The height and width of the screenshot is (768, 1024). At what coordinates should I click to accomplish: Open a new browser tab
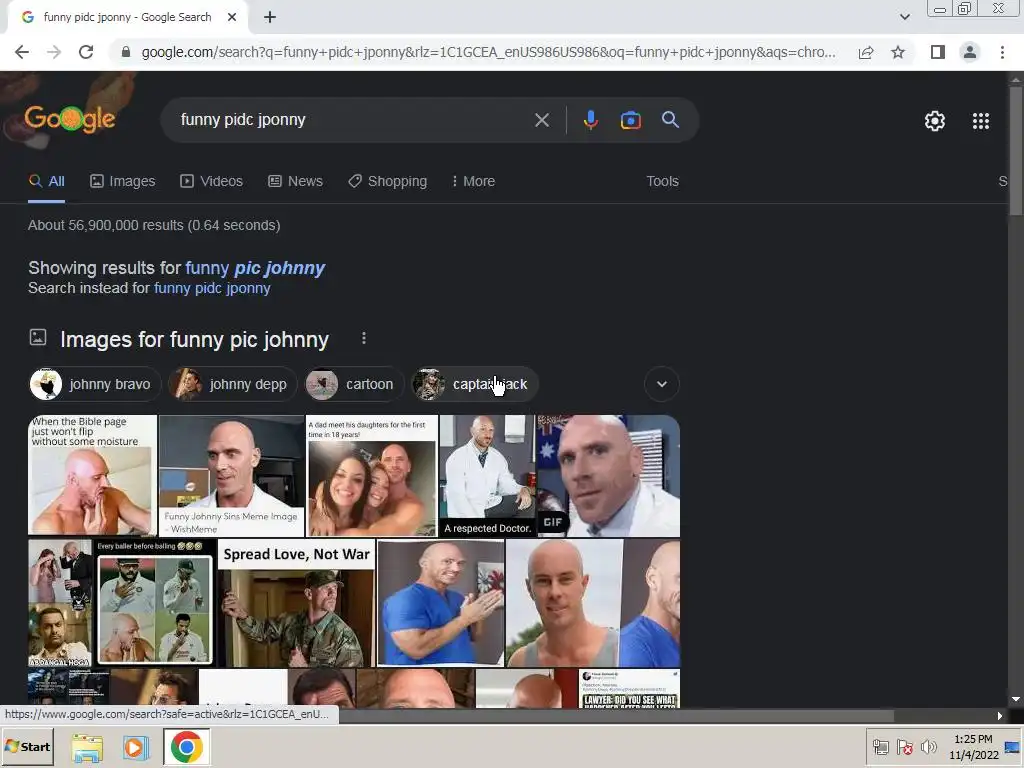point(270,18)
